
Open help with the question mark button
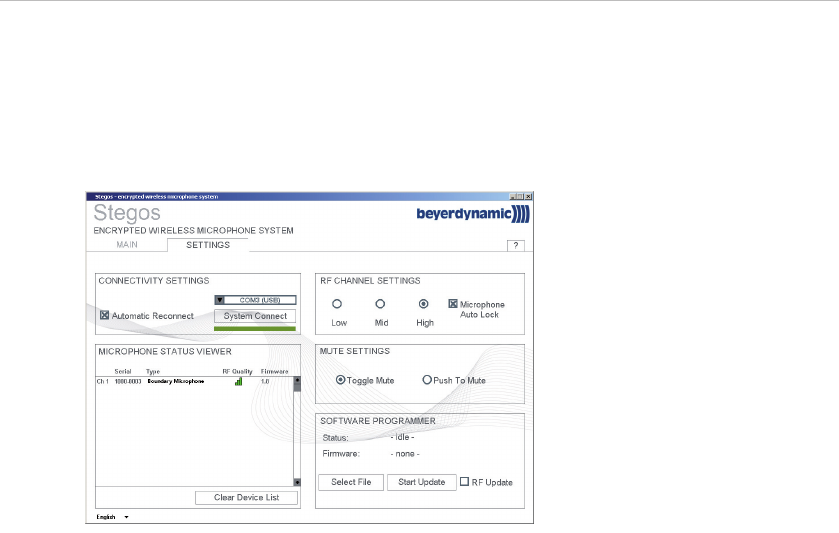point(516,245)
